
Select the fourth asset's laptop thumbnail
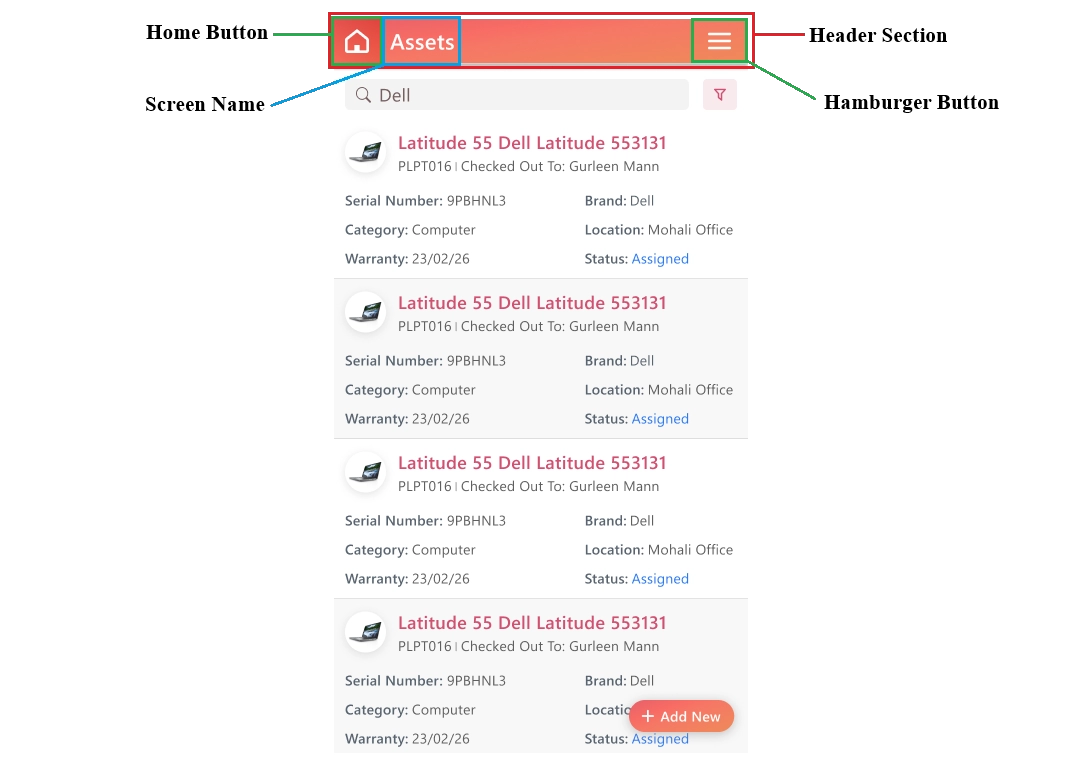coord(365,632)
